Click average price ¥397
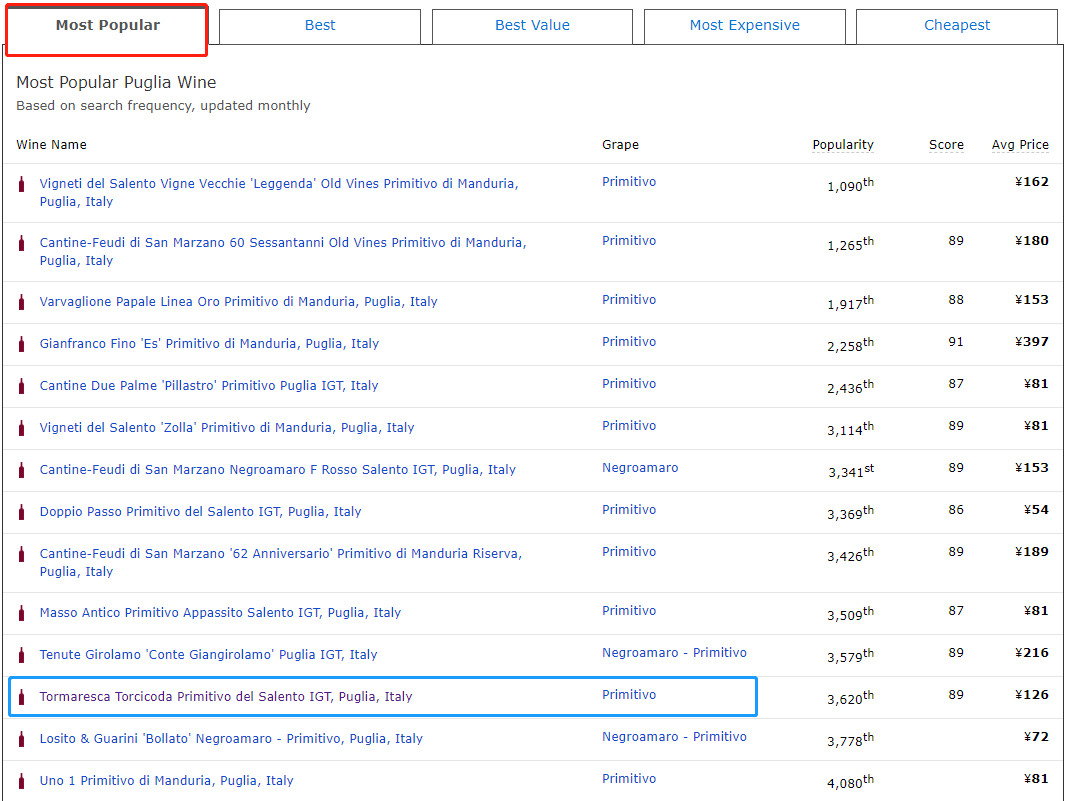 click(x=1032, y=342)
